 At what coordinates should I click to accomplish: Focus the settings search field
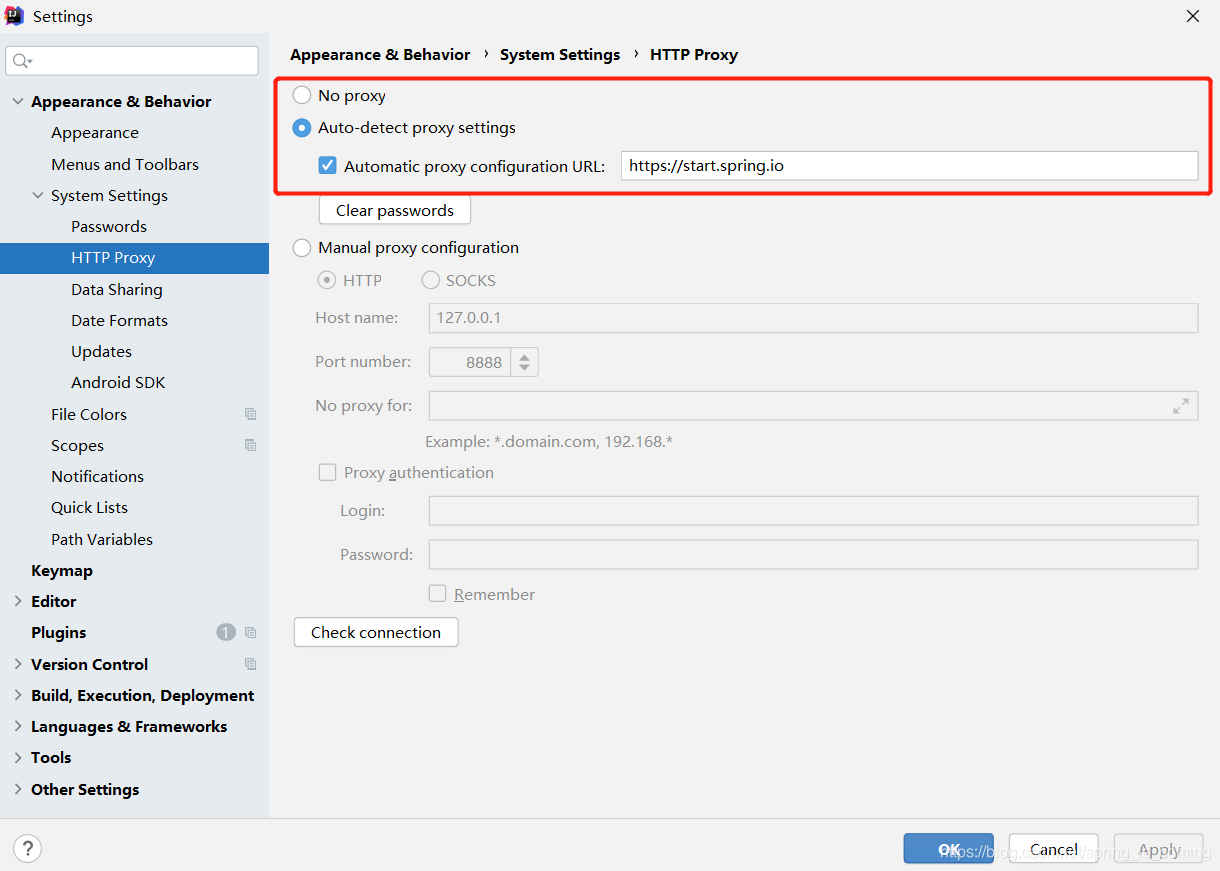tap(132, 61)
